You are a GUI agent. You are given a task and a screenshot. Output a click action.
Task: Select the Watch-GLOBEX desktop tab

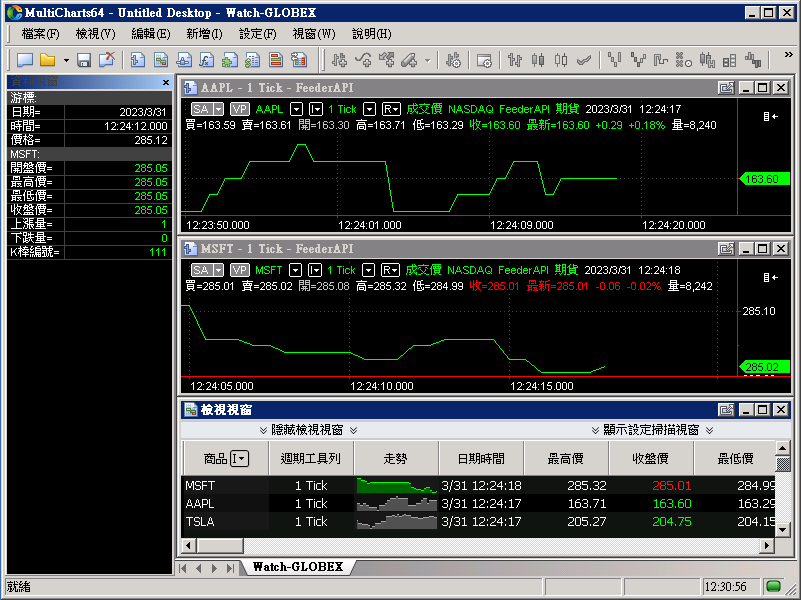coord(298,567)
